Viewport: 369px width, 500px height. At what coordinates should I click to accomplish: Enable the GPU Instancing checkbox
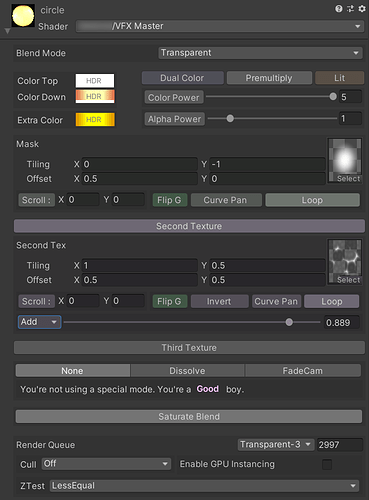[x=327, y=464]
